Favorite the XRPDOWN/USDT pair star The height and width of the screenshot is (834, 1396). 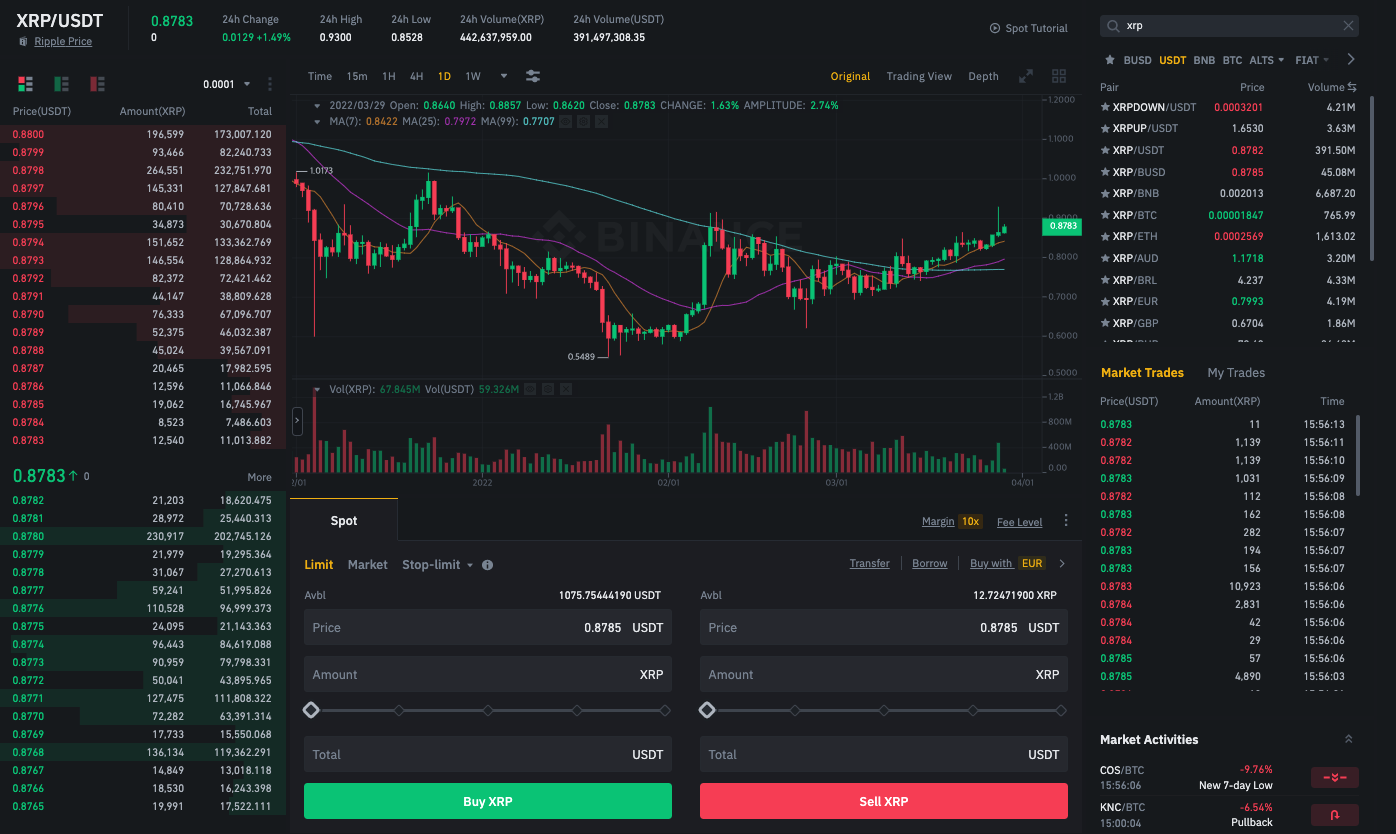tap(1105, 107)
